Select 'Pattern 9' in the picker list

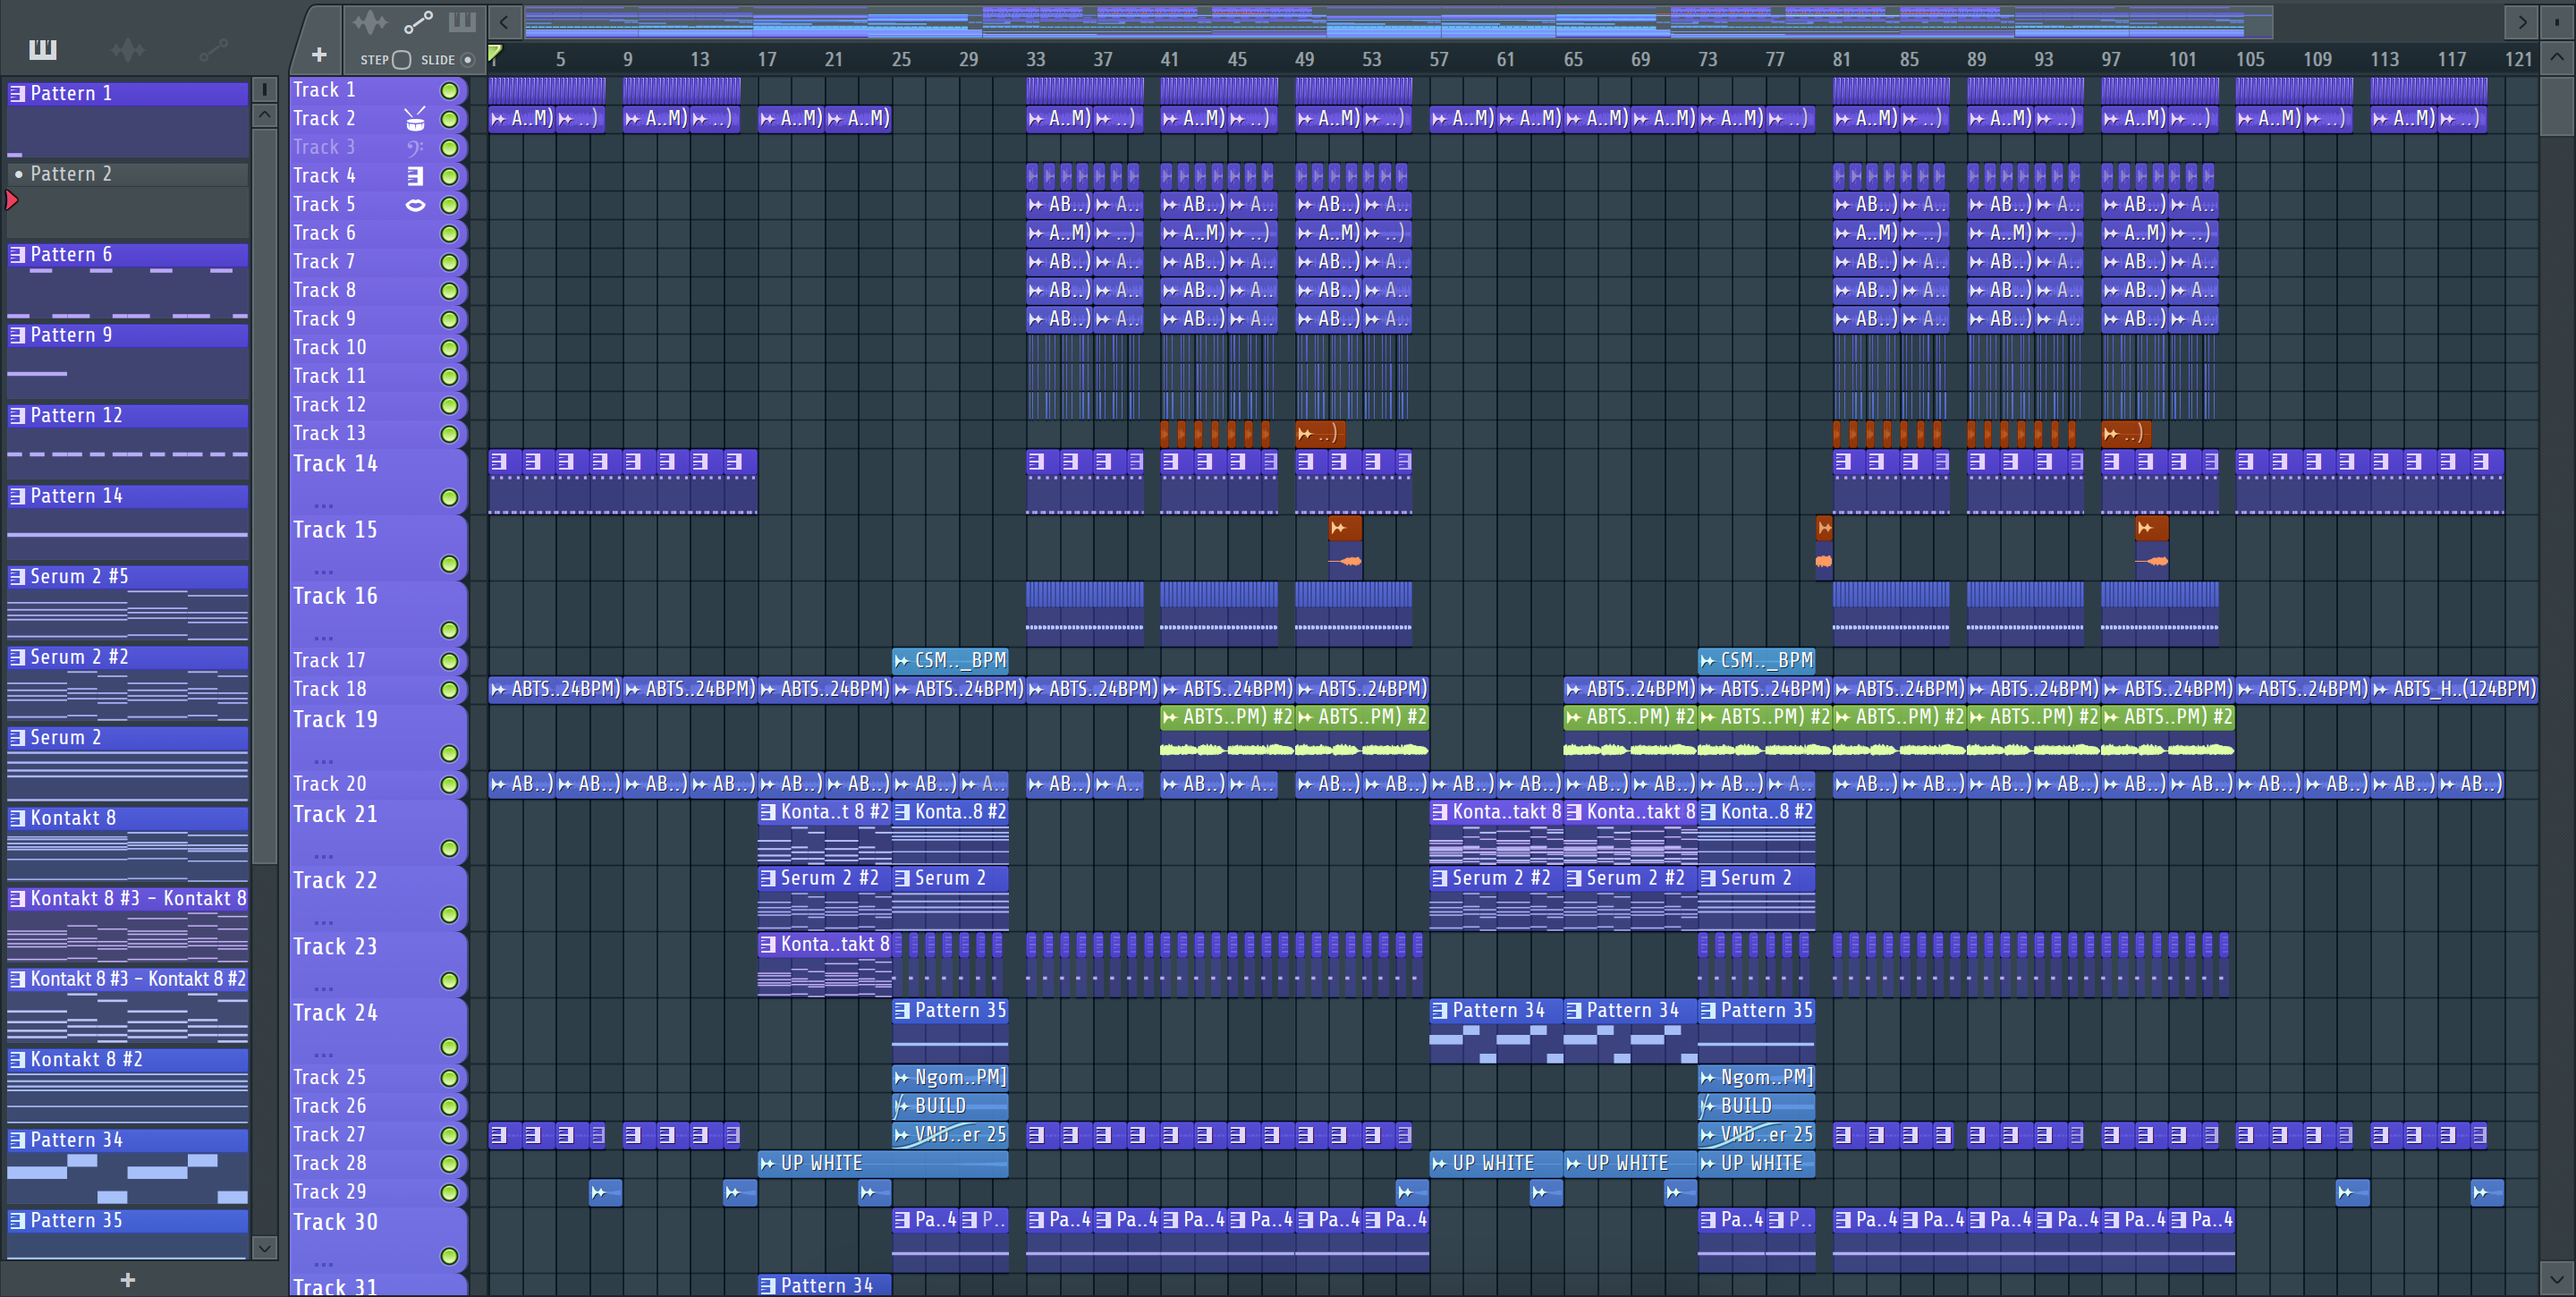pos(127,335)
